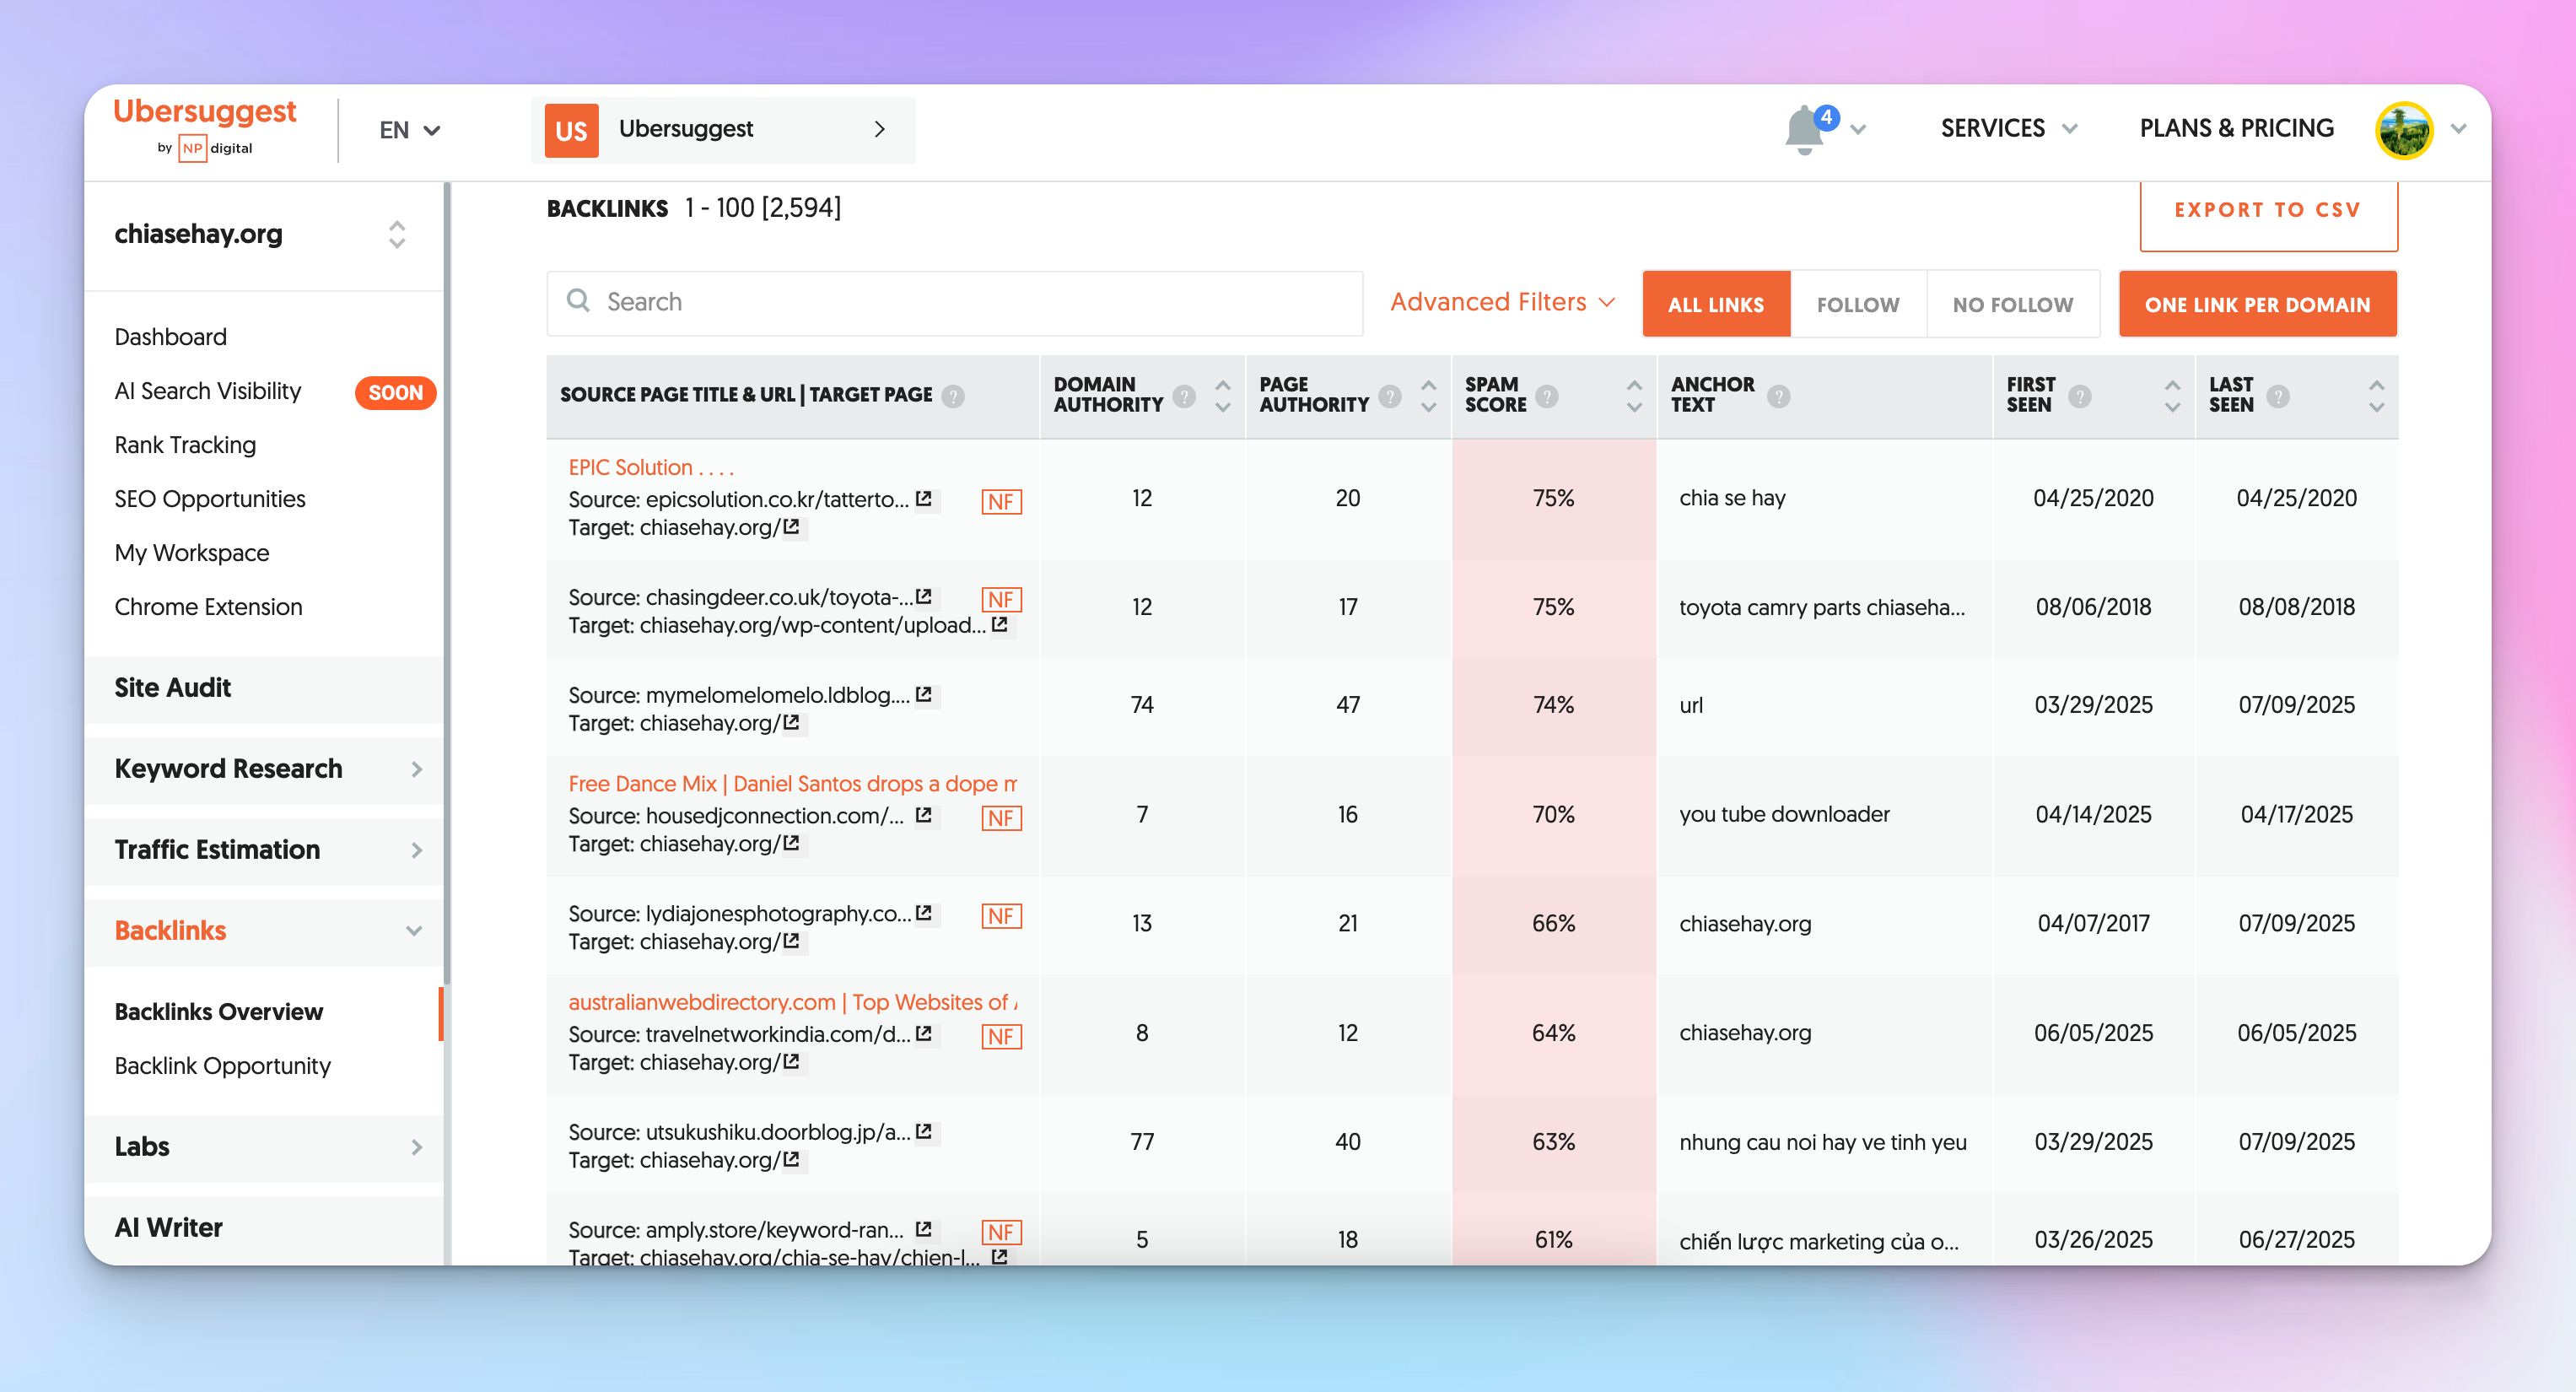Click the search magnifier icon
The height and width of the screenshot is (1392, 2576).
coord(578,301)
